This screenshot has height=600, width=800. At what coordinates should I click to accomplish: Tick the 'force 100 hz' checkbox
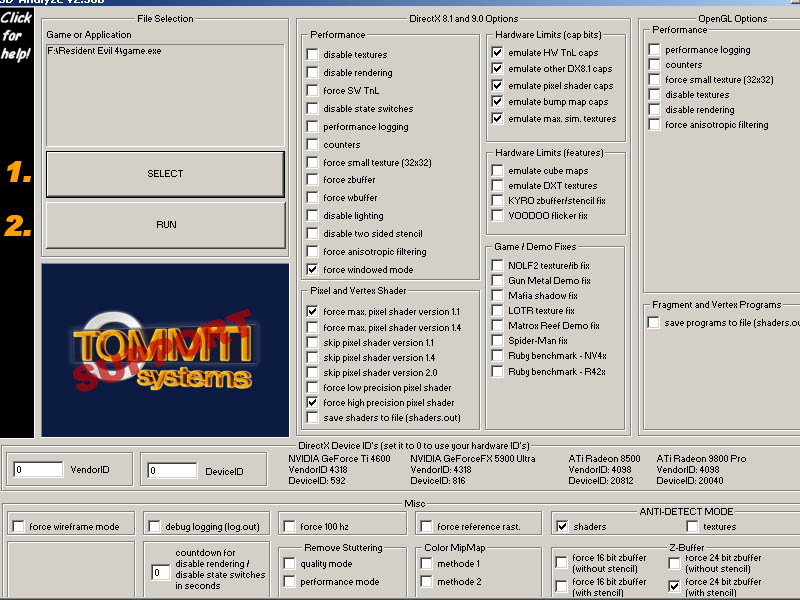pos(289,526)
